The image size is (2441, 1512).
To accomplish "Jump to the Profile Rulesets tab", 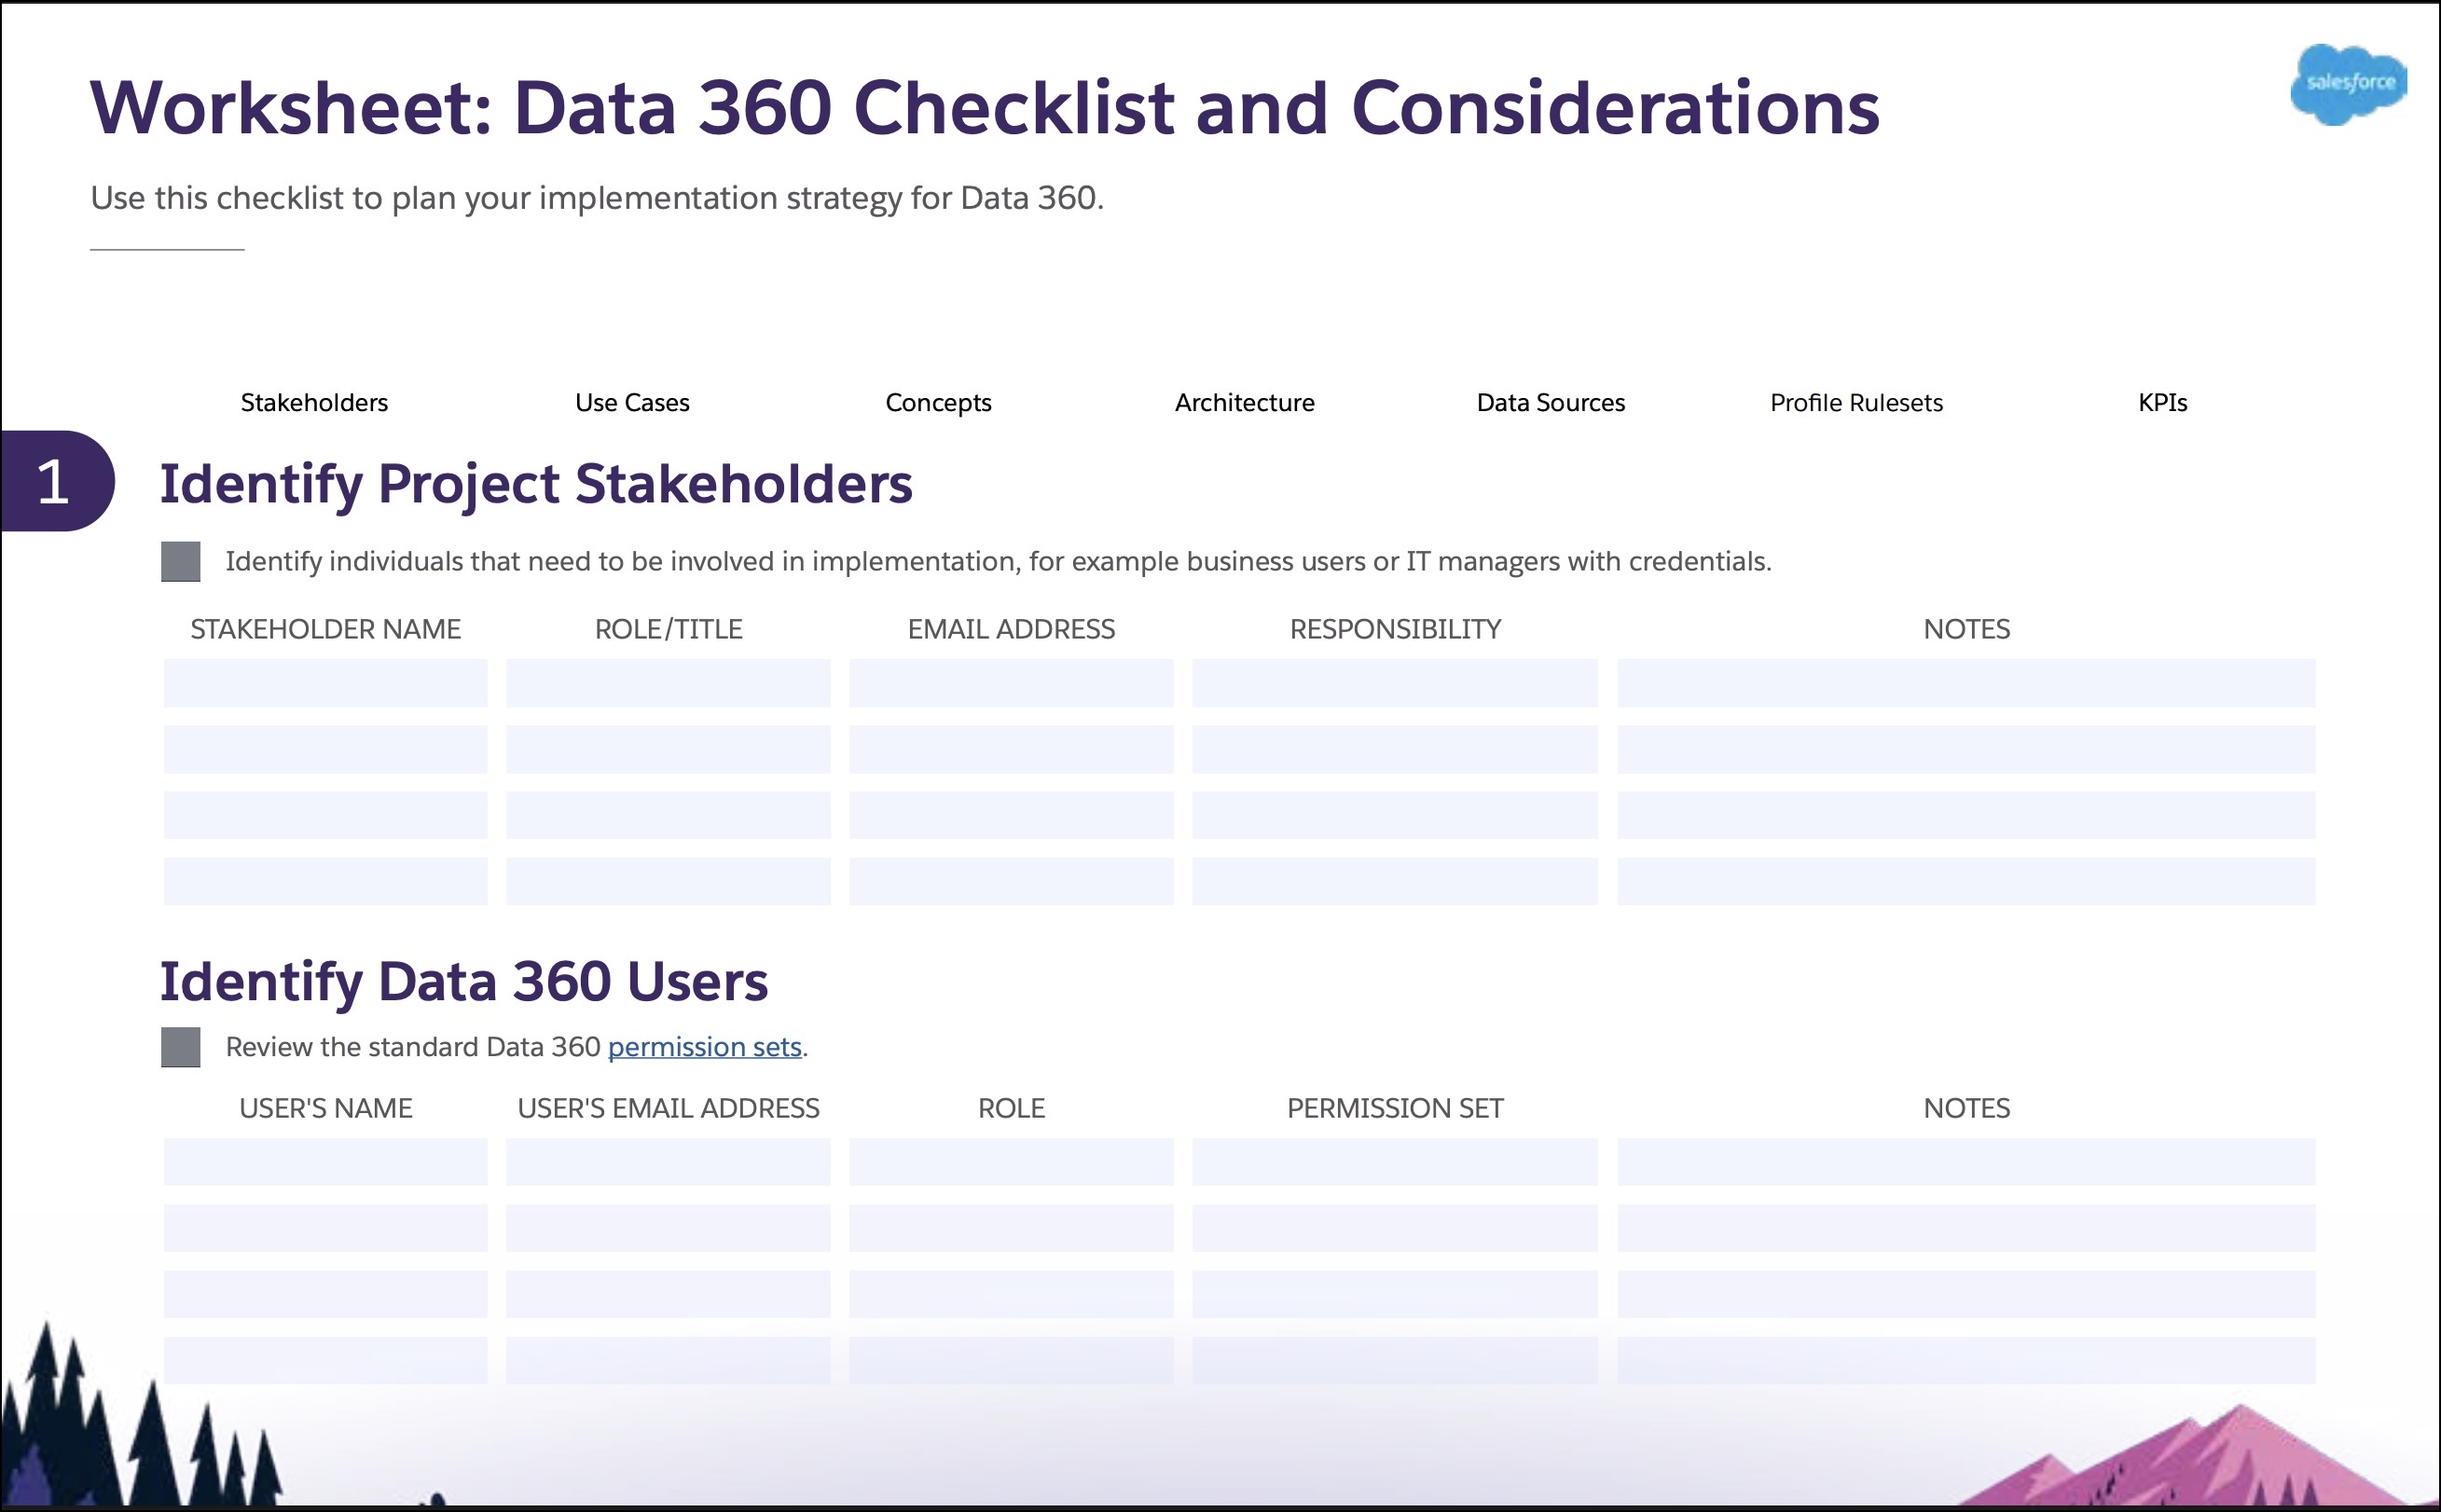I will click(x=1856, y=403).
